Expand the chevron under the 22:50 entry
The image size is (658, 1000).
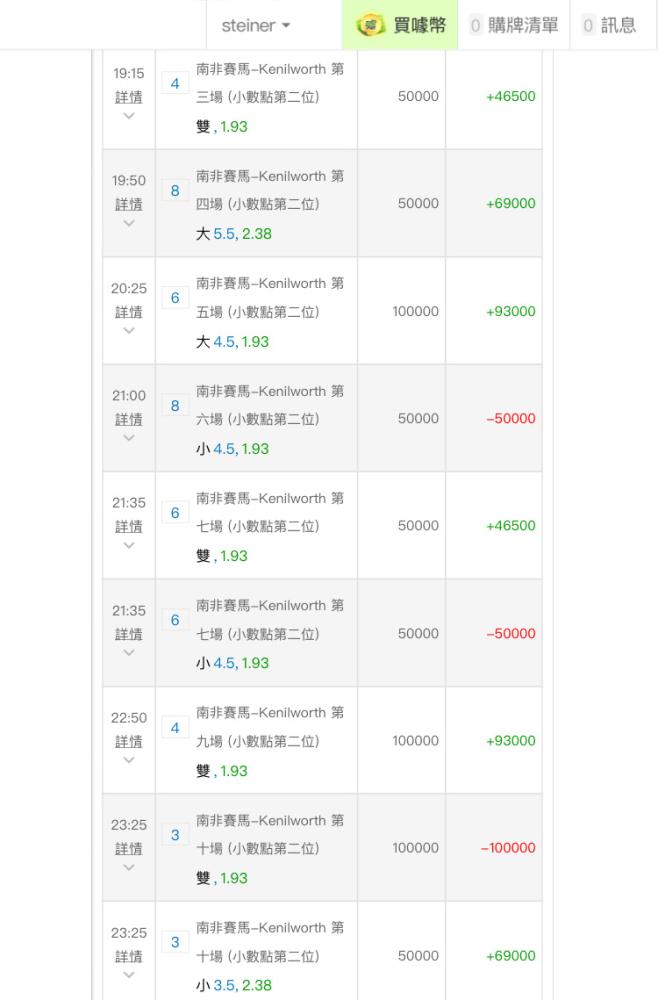click(x=129, y=760)
